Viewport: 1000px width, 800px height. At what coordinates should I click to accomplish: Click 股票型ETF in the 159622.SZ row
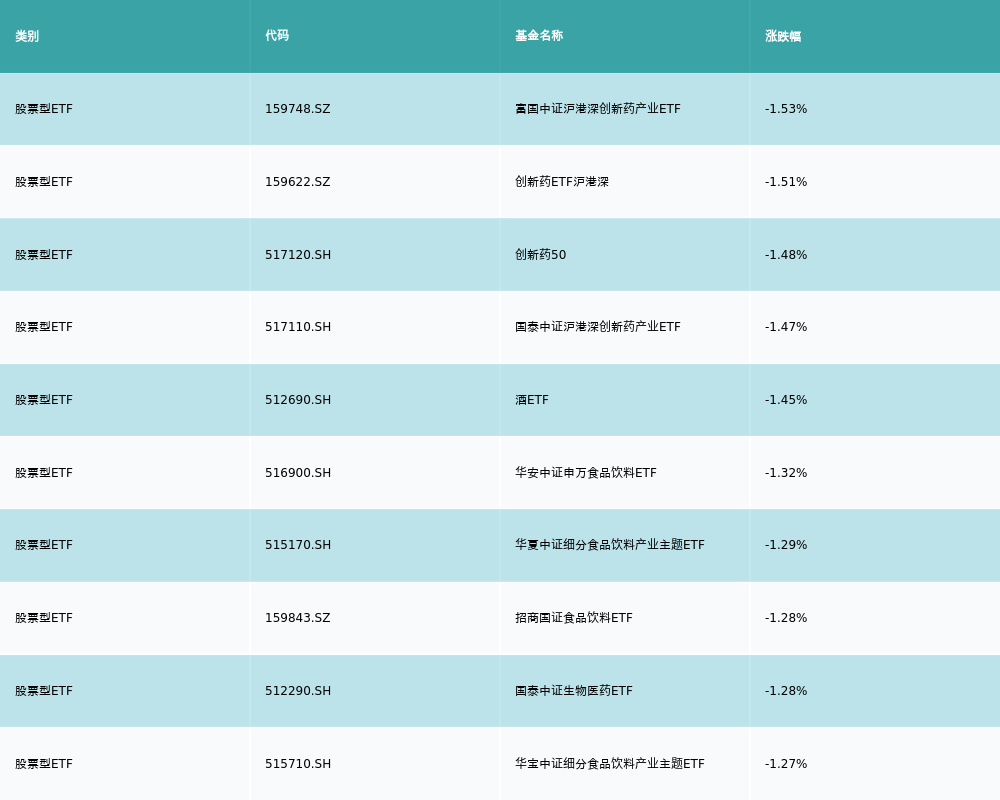pyautogui.click(x=44, y=182)
